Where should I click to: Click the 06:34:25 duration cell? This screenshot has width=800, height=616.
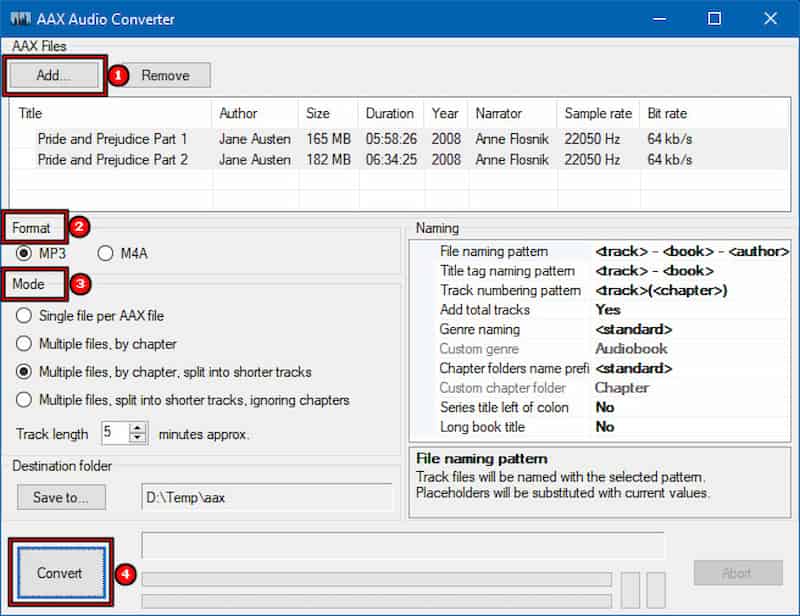[x=391, y=160]
